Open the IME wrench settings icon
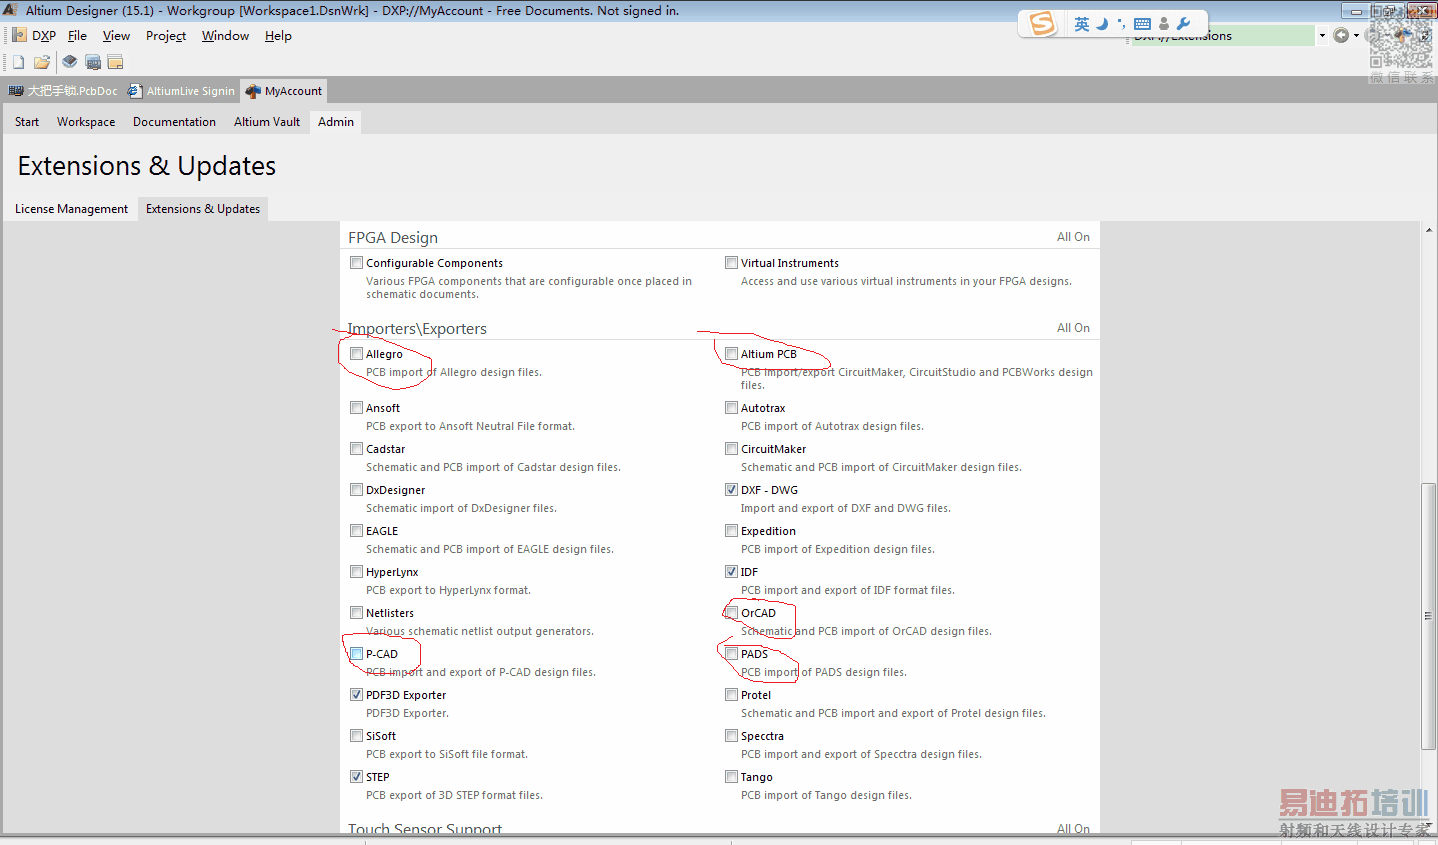Screen dimensions: 1438x845 tap(1184, 24)
